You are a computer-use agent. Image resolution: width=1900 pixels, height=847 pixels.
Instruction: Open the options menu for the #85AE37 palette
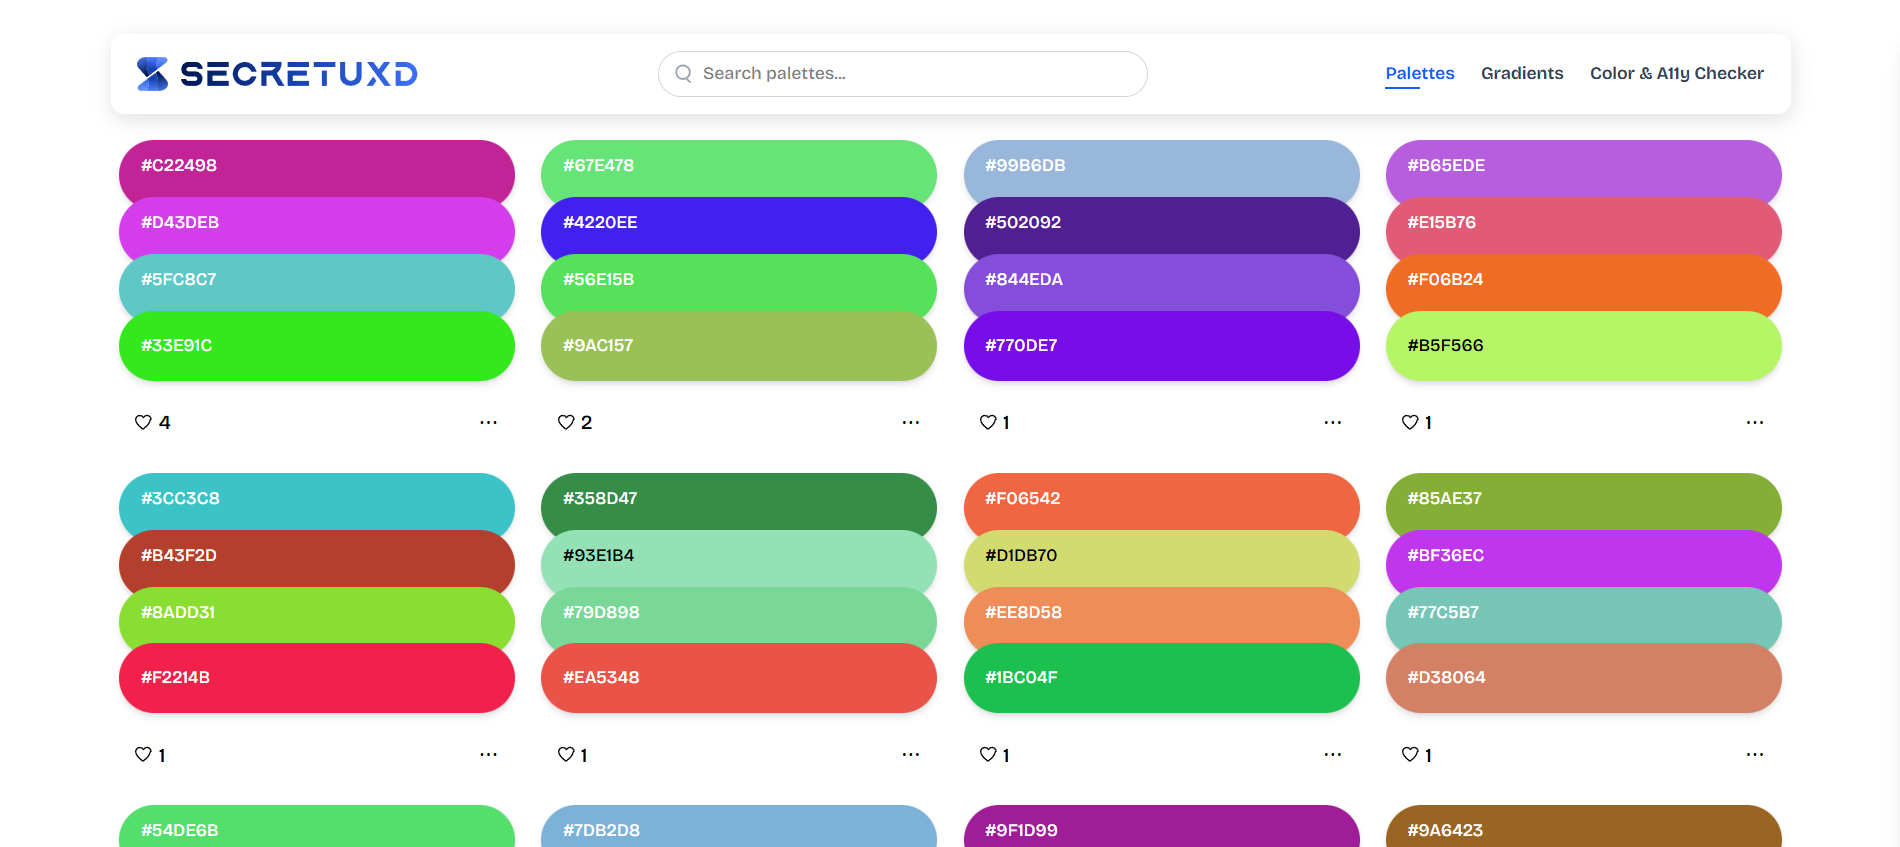click(x=1755, y=755)
